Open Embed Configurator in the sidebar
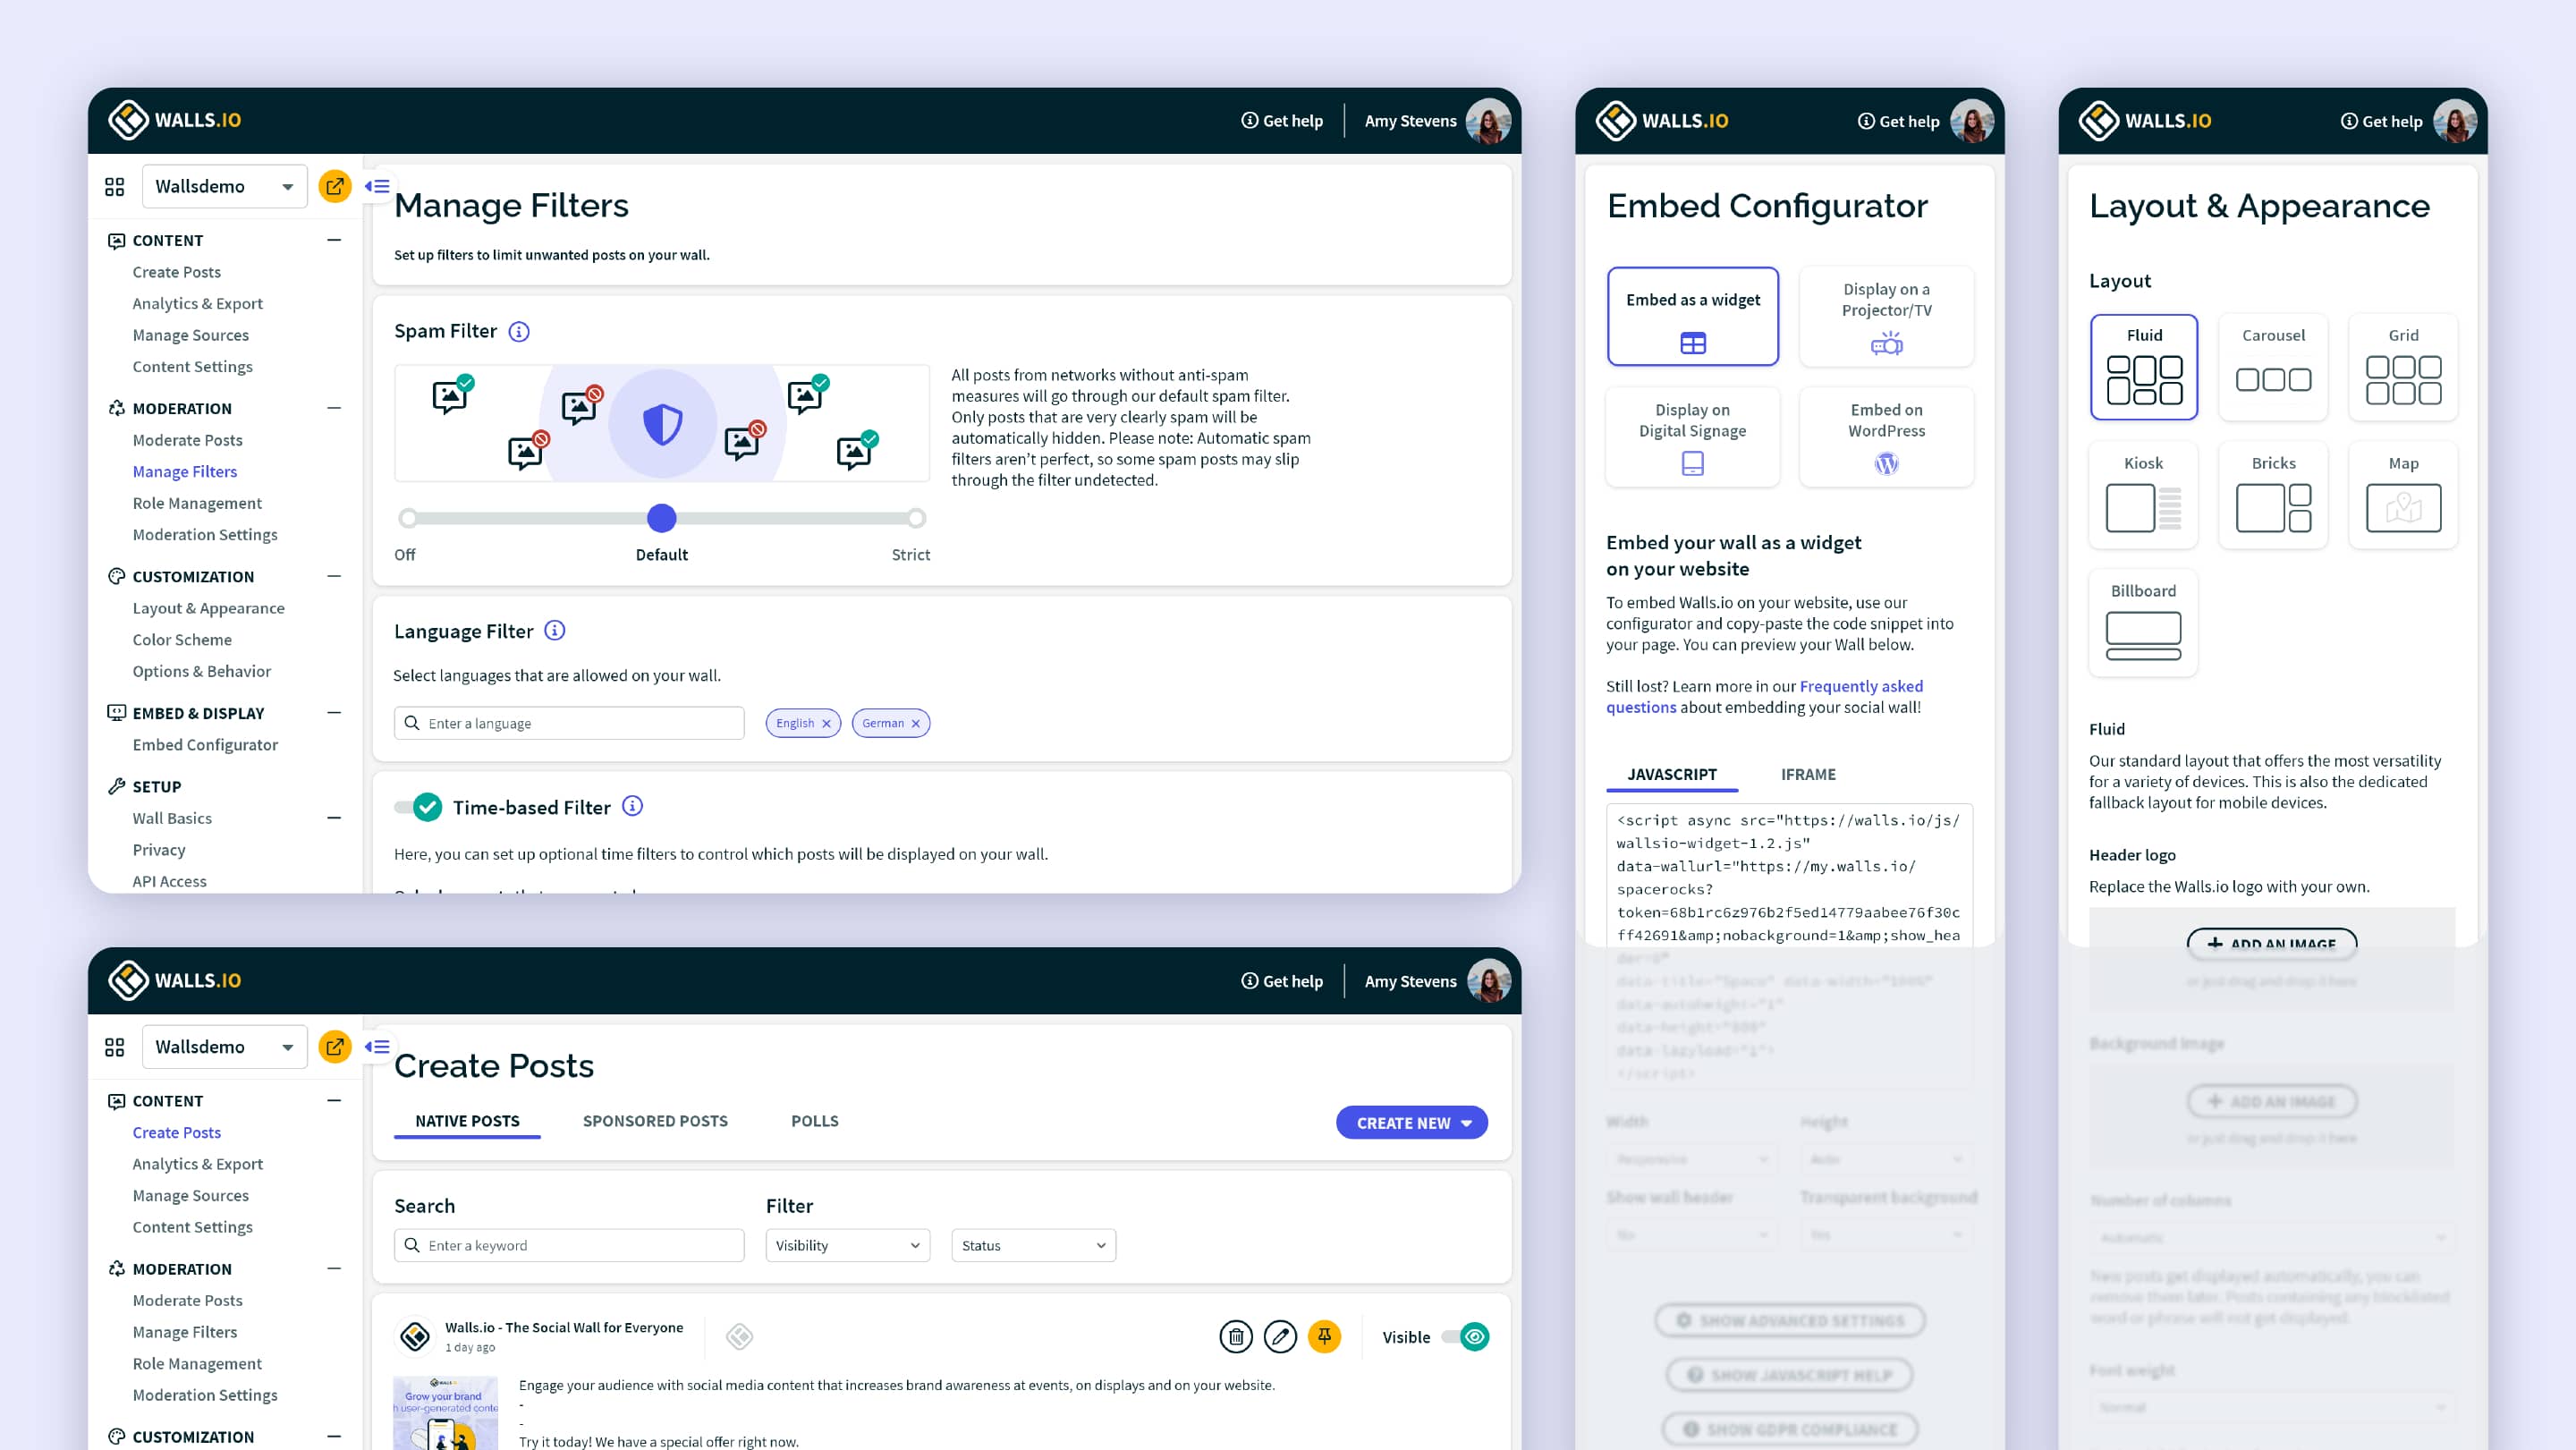2576x1450 pixels. [x=205, y=745]
